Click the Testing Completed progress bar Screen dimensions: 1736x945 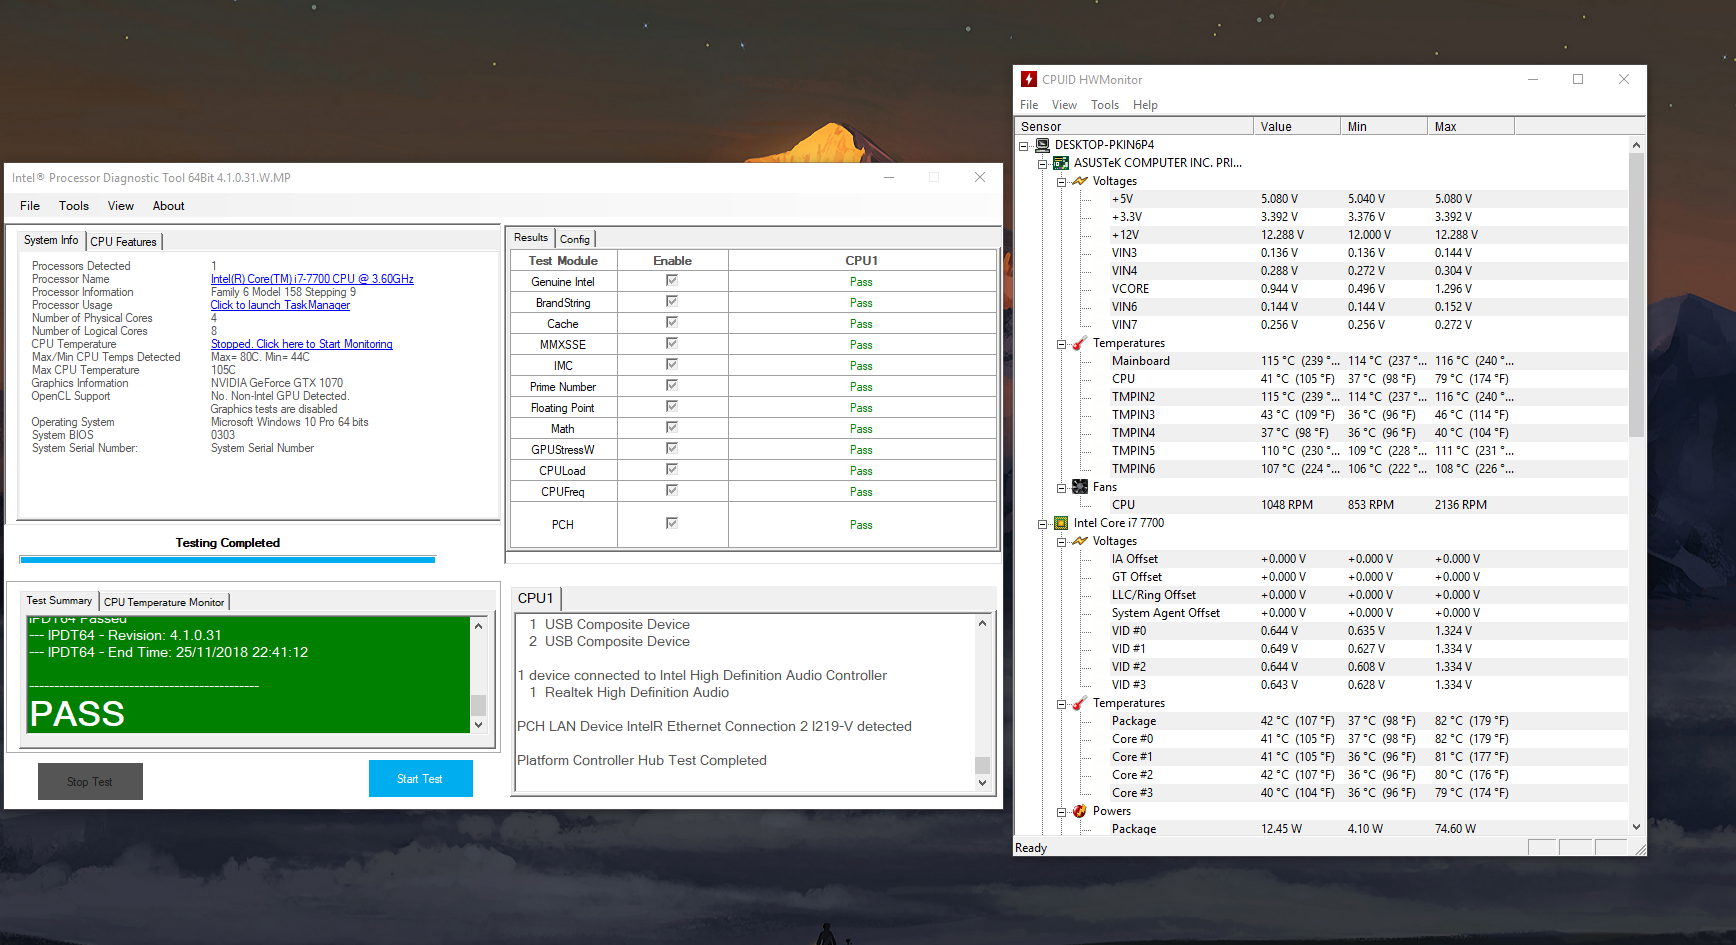(x=227, y=560)
